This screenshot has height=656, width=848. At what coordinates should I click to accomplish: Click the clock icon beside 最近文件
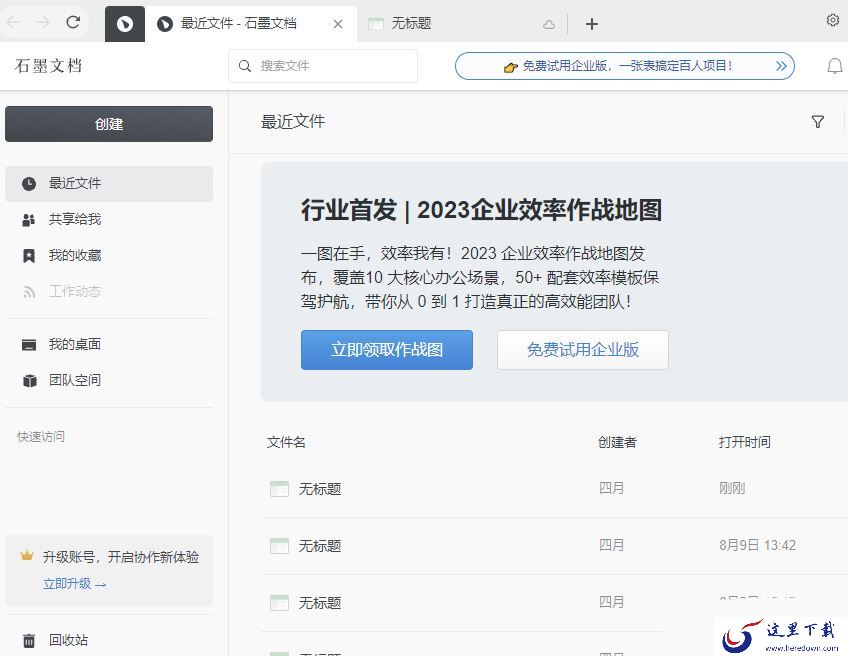click(29, 184)
